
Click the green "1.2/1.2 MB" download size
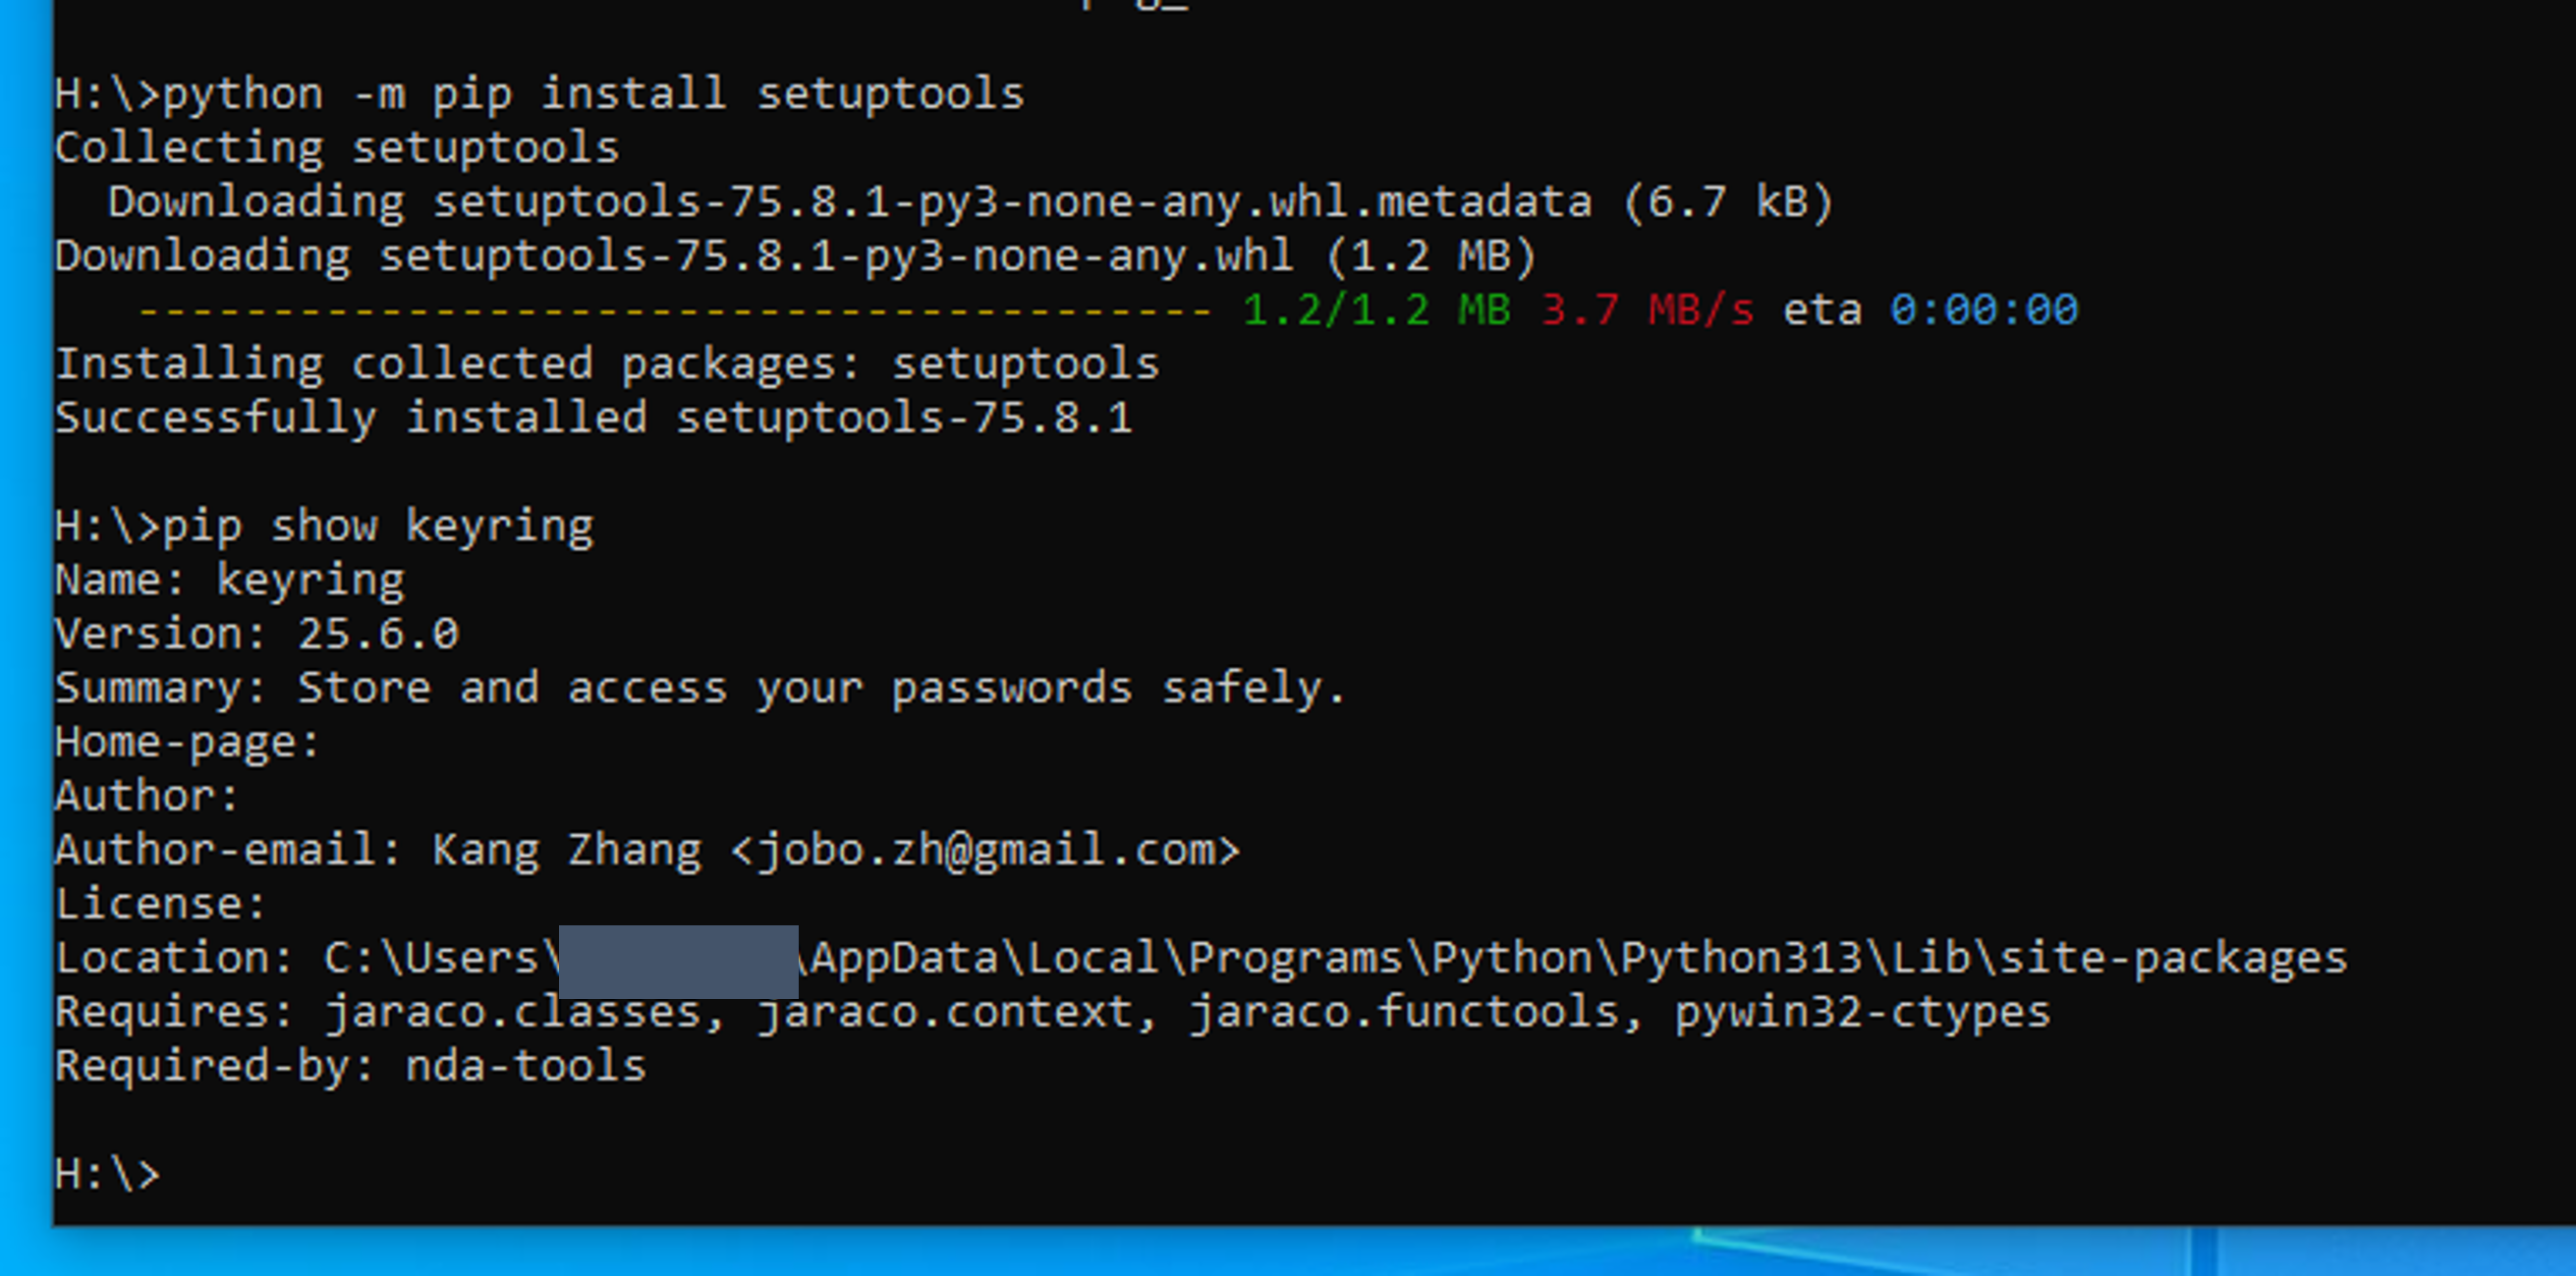(x=1375, y=311)
